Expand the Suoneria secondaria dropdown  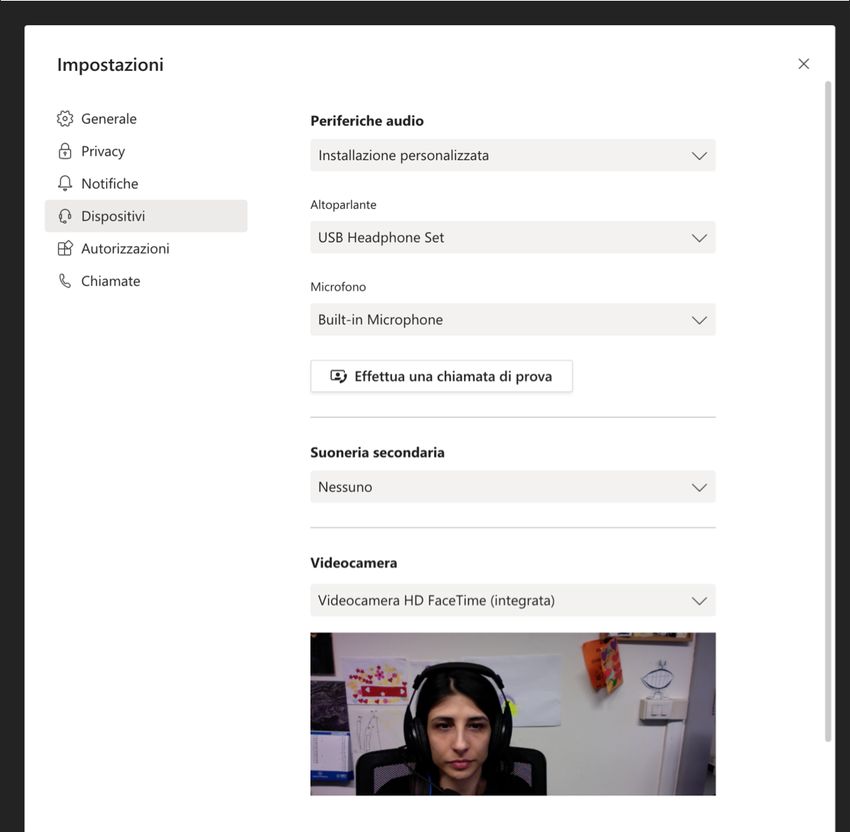(512, 487)
